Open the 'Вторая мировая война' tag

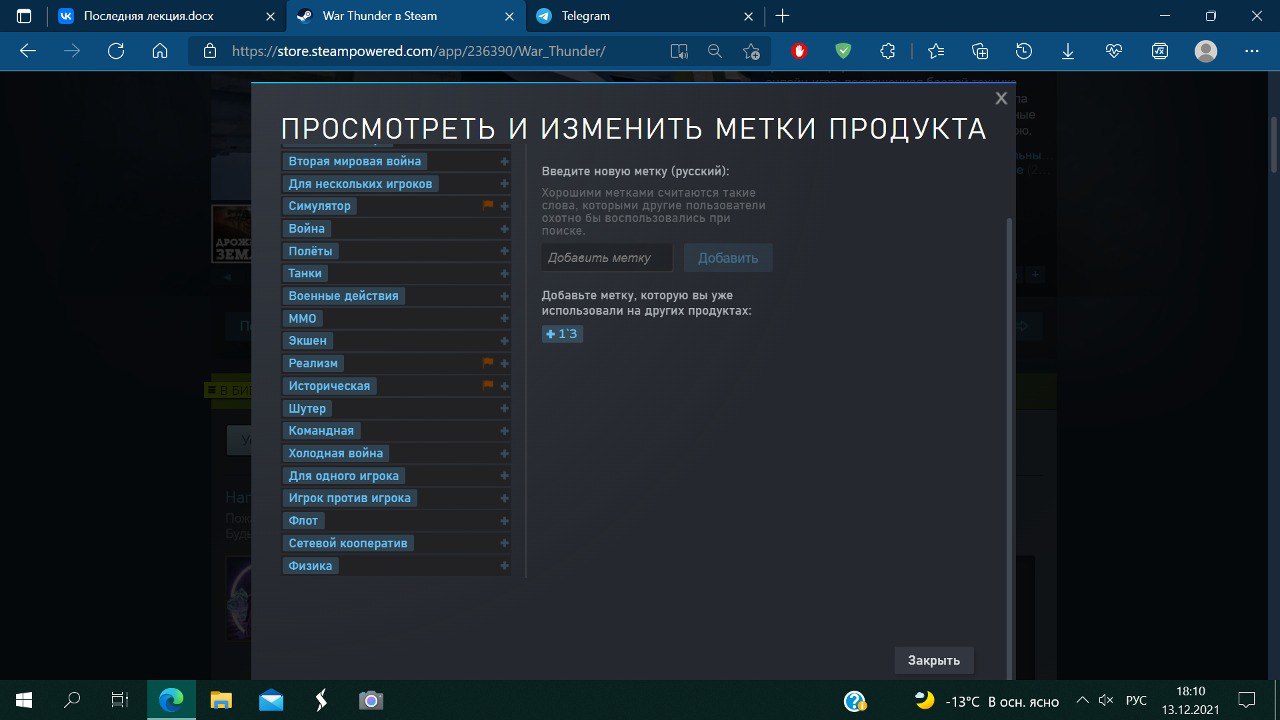pos(355,161)
